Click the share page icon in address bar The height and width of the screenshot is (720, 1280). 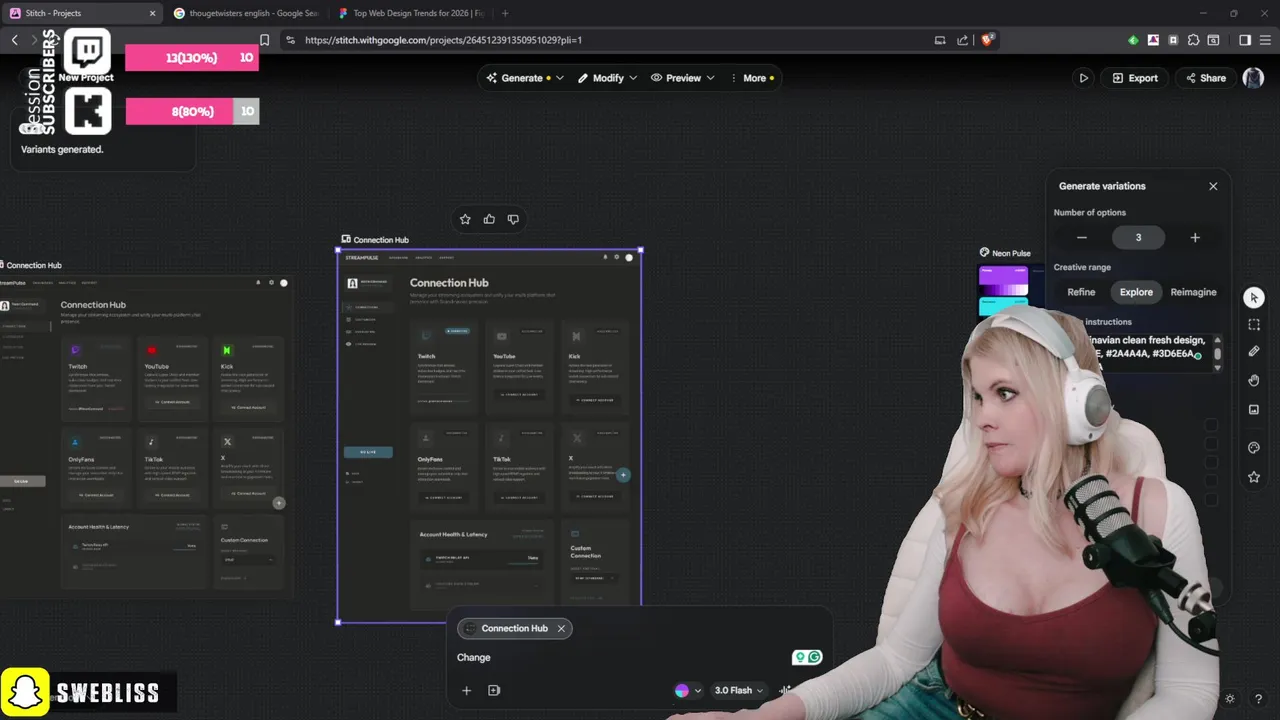pos(962,40)
